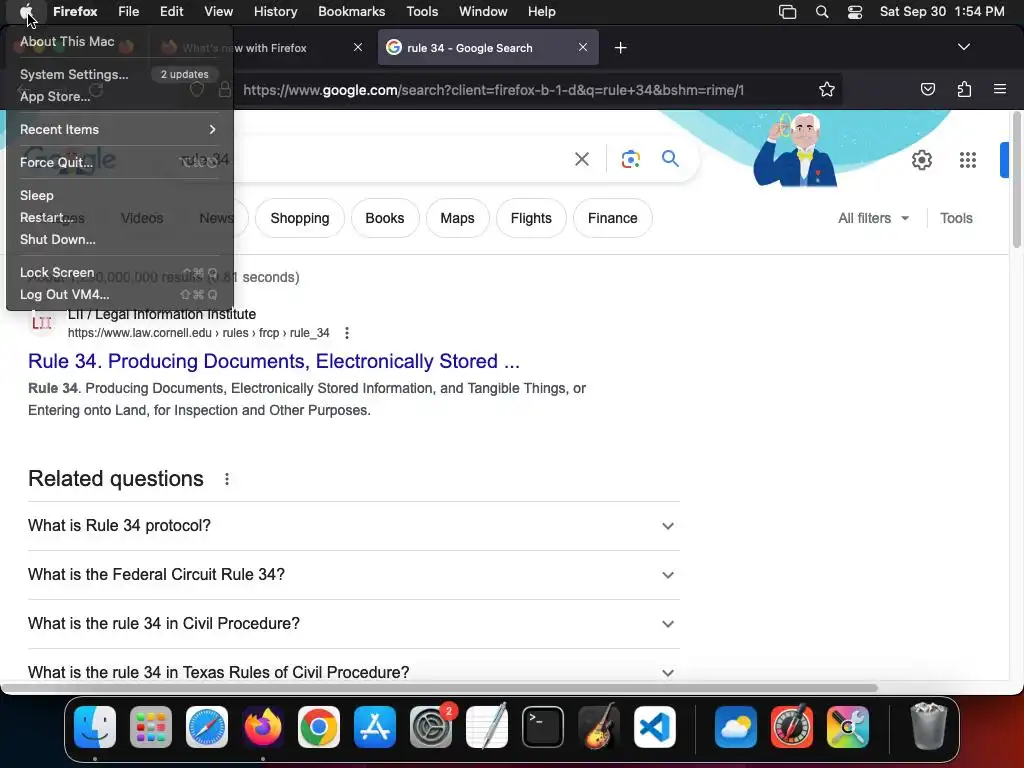Image resolution: width=1024 pixels, height=768 pixels.
Task: Open the Bookmarks menu in the menu bar
Action: click(351, 12)
